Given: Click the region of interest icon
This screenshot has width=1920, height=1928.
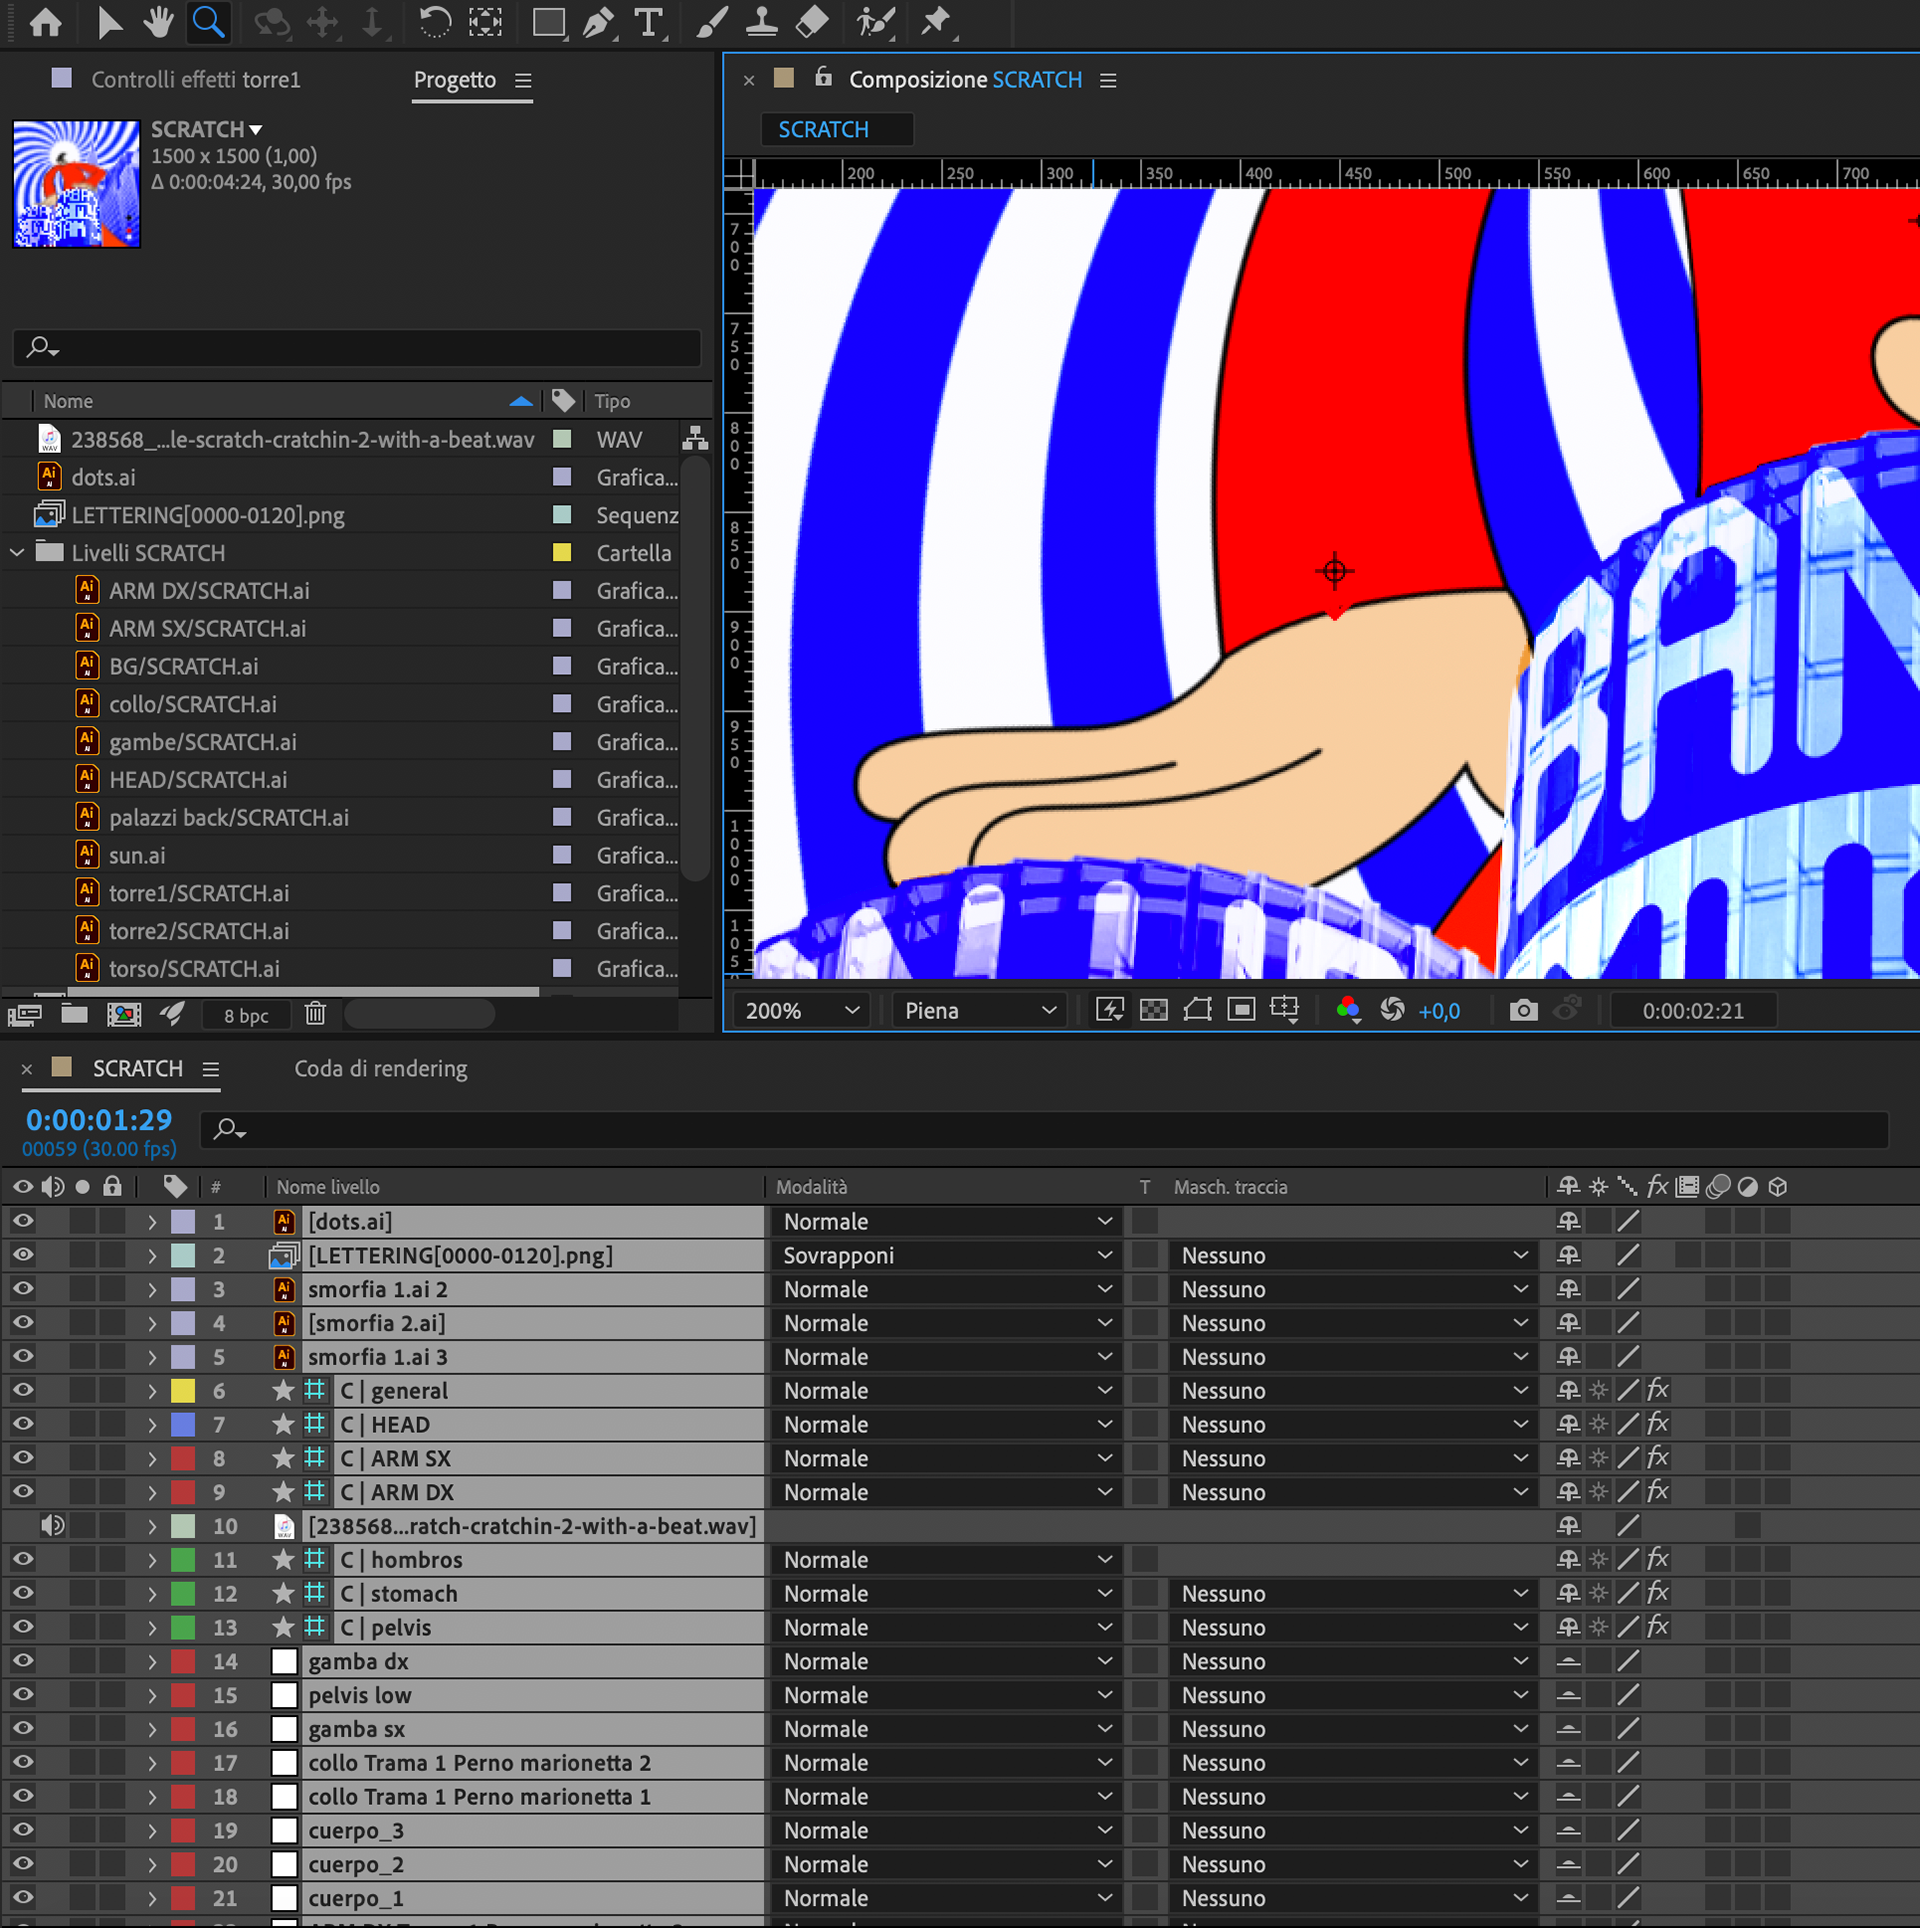Looking at the screenshot, I should [x=1241, y=1010].
